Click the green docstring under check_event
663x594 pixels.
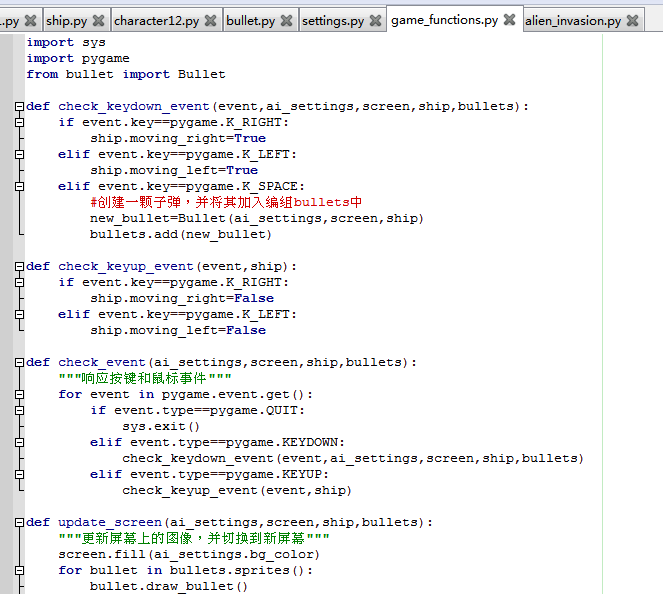click(x=145, y=378)
